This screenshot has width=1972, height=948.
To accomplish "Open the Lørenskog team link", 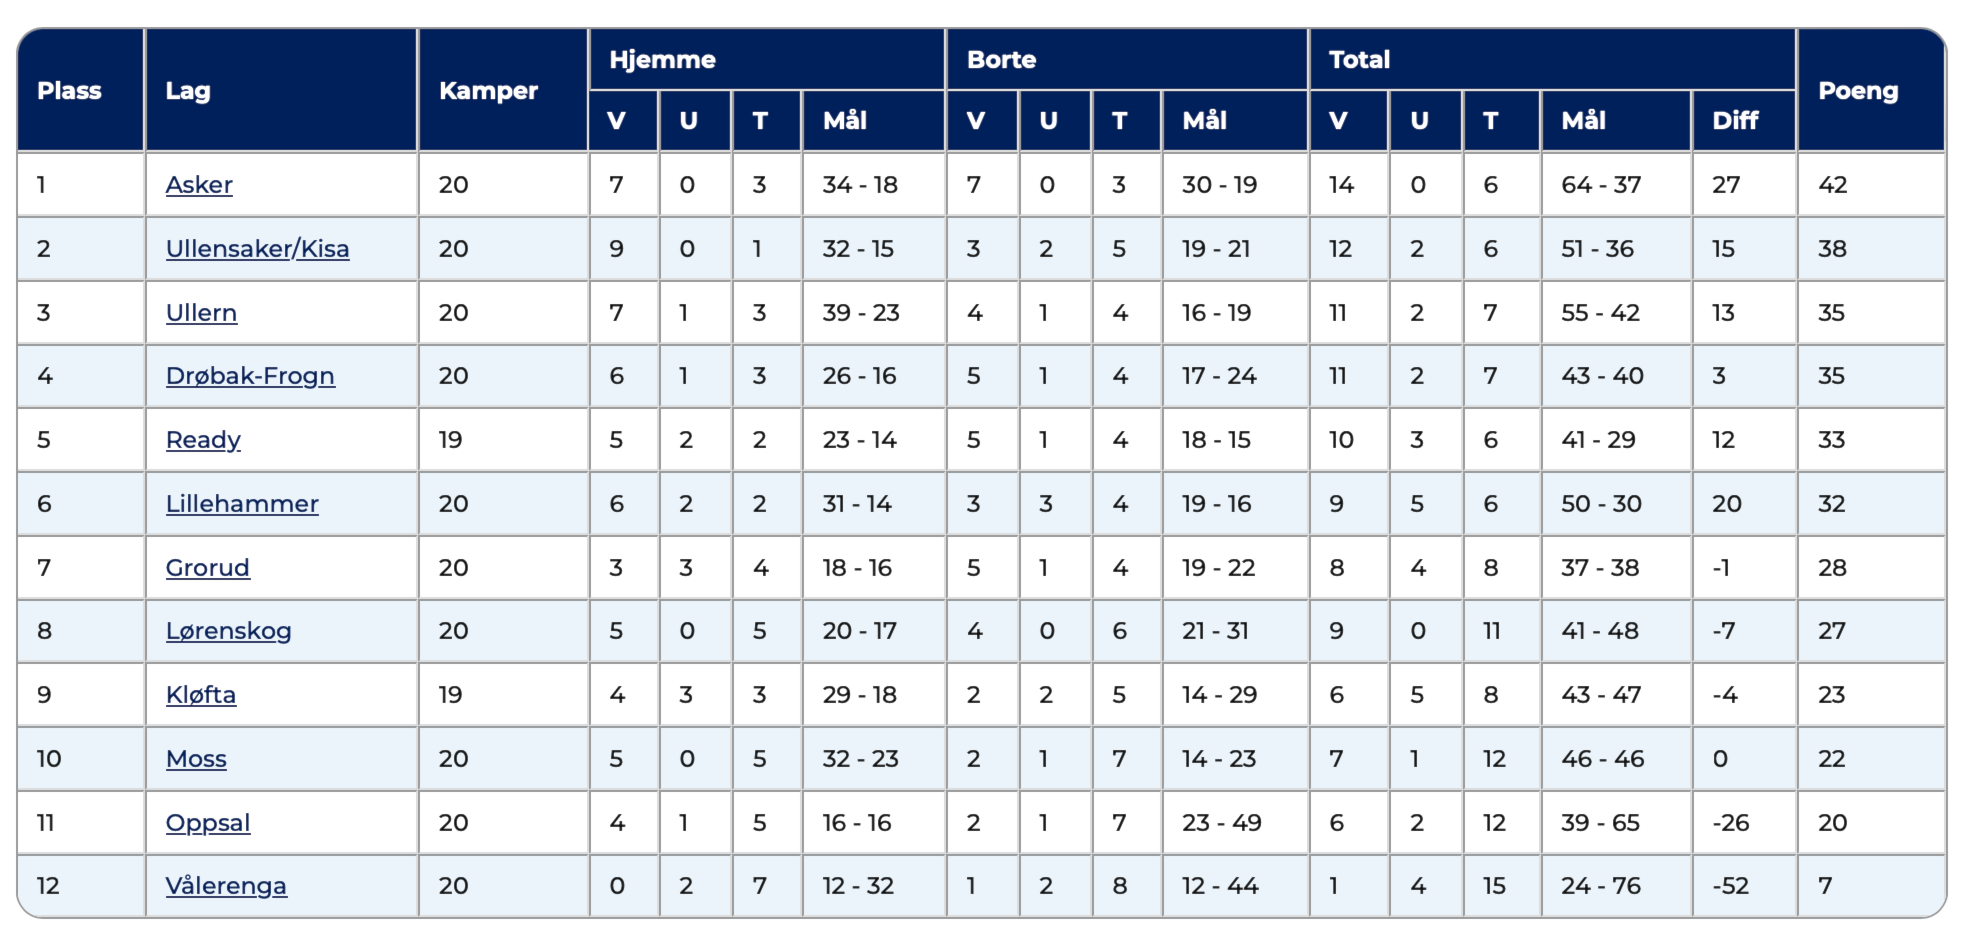I will (x=228, y=631).
